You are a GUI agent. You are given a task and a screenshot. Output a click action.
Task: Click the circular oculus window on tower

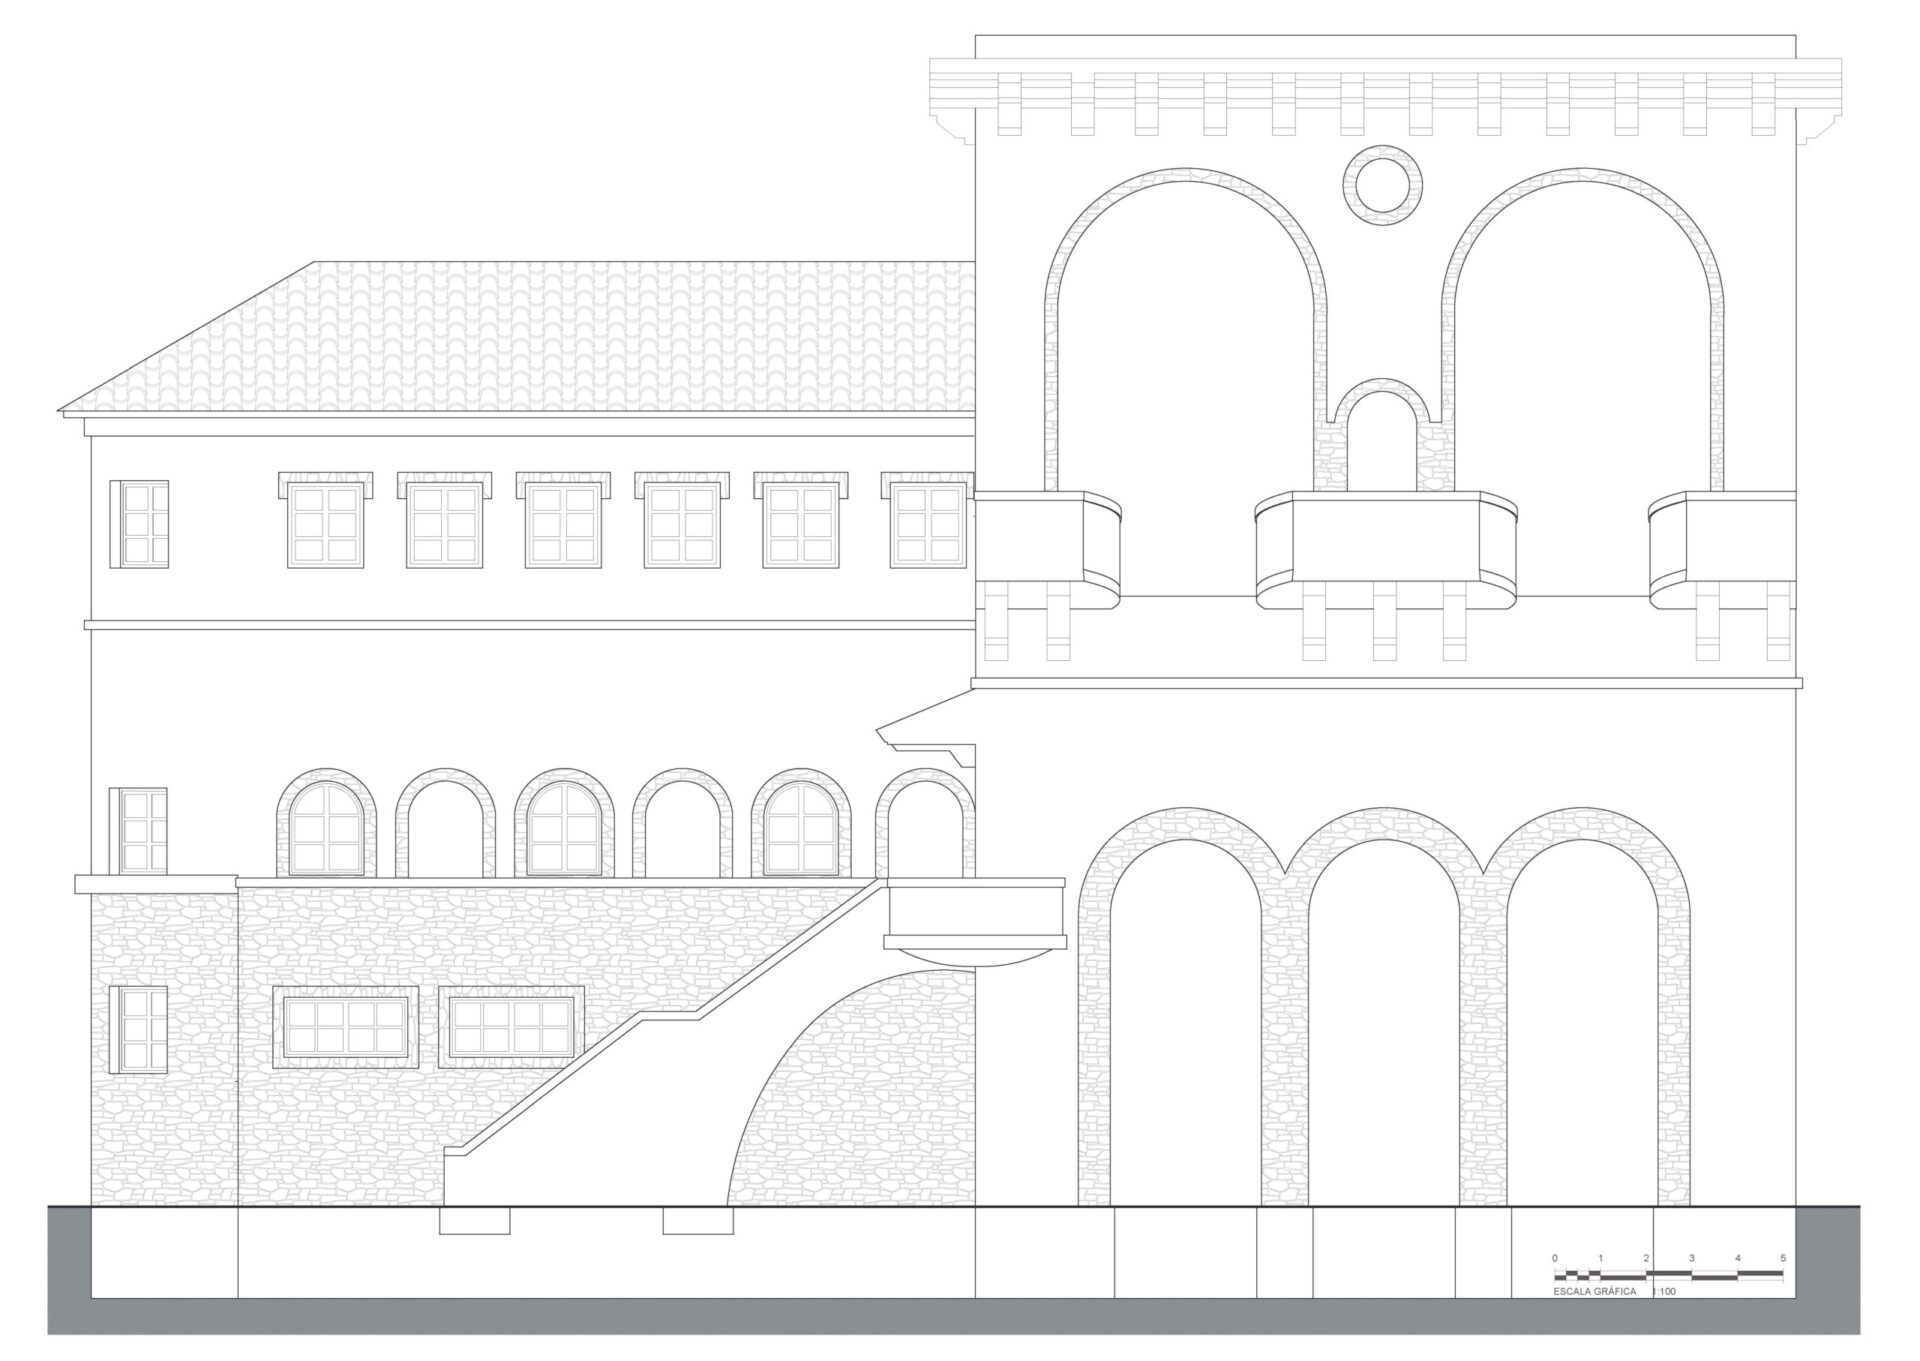(1382, 185)
